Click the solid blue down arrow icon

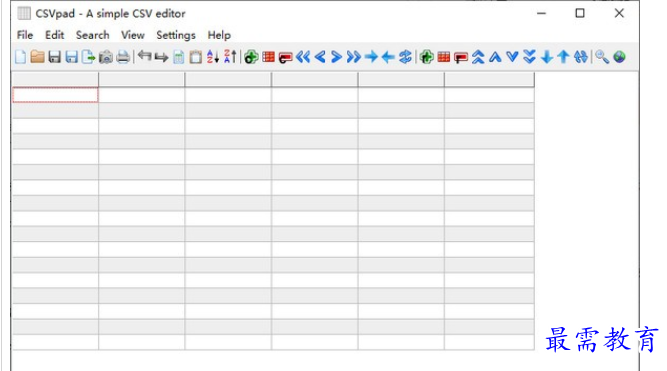547,57
